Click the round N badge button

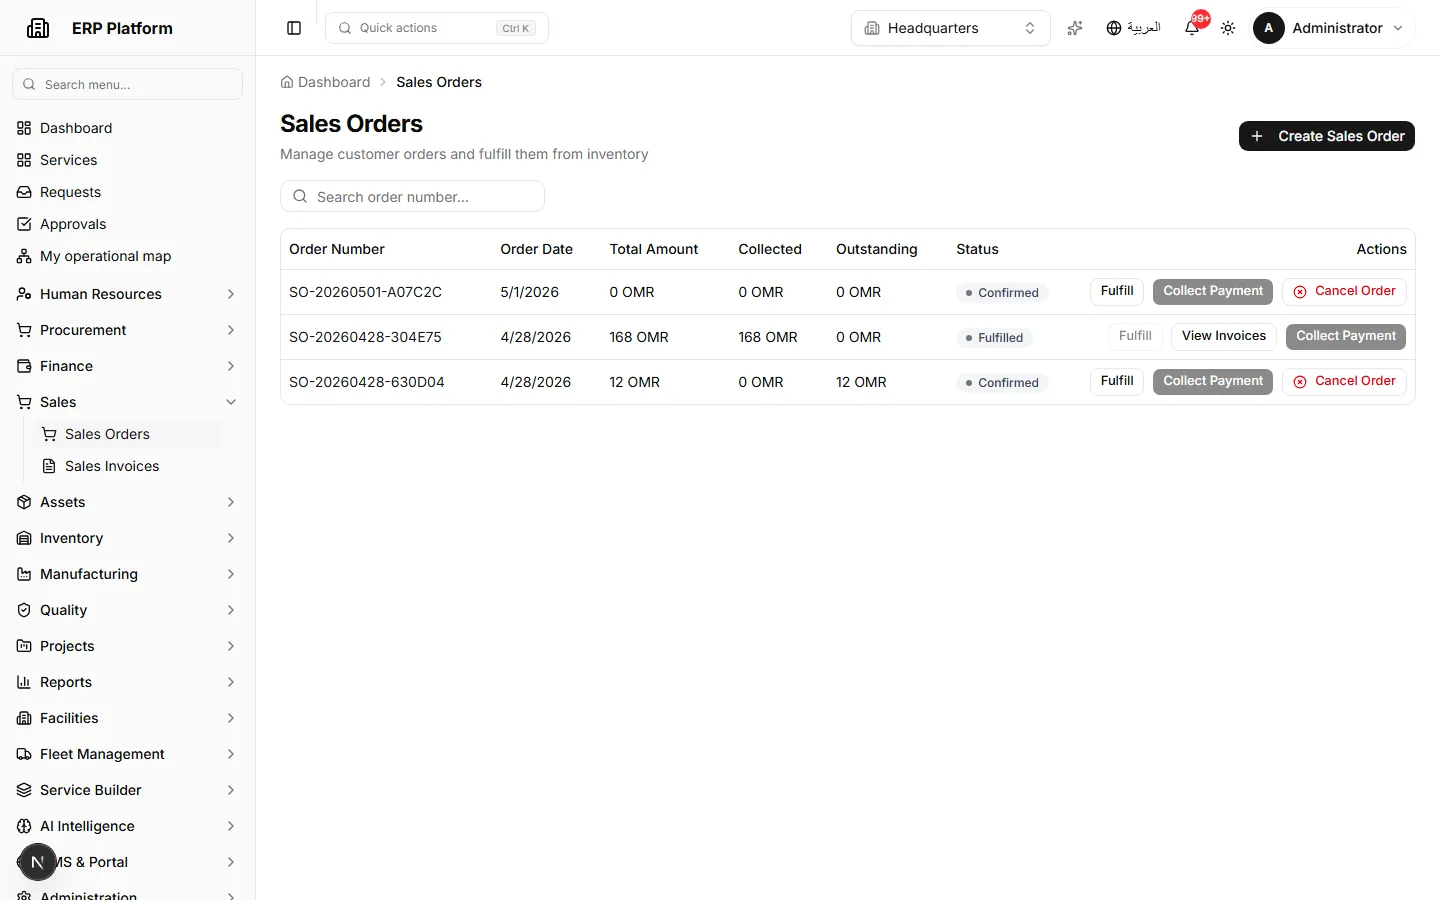[x=38, y=862]
